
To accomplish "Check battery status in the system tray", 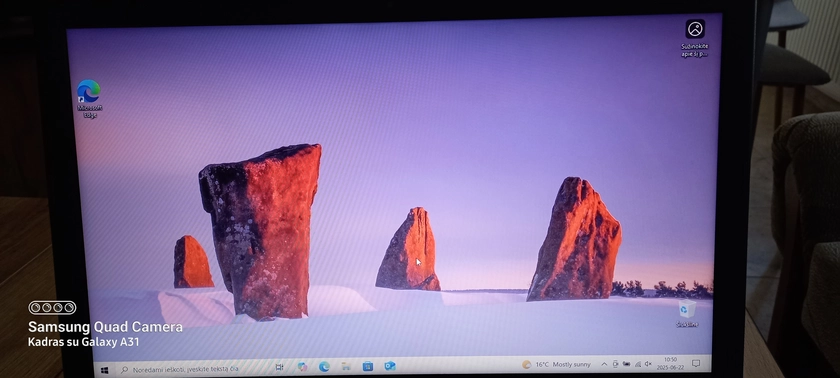I will [626, 364].
